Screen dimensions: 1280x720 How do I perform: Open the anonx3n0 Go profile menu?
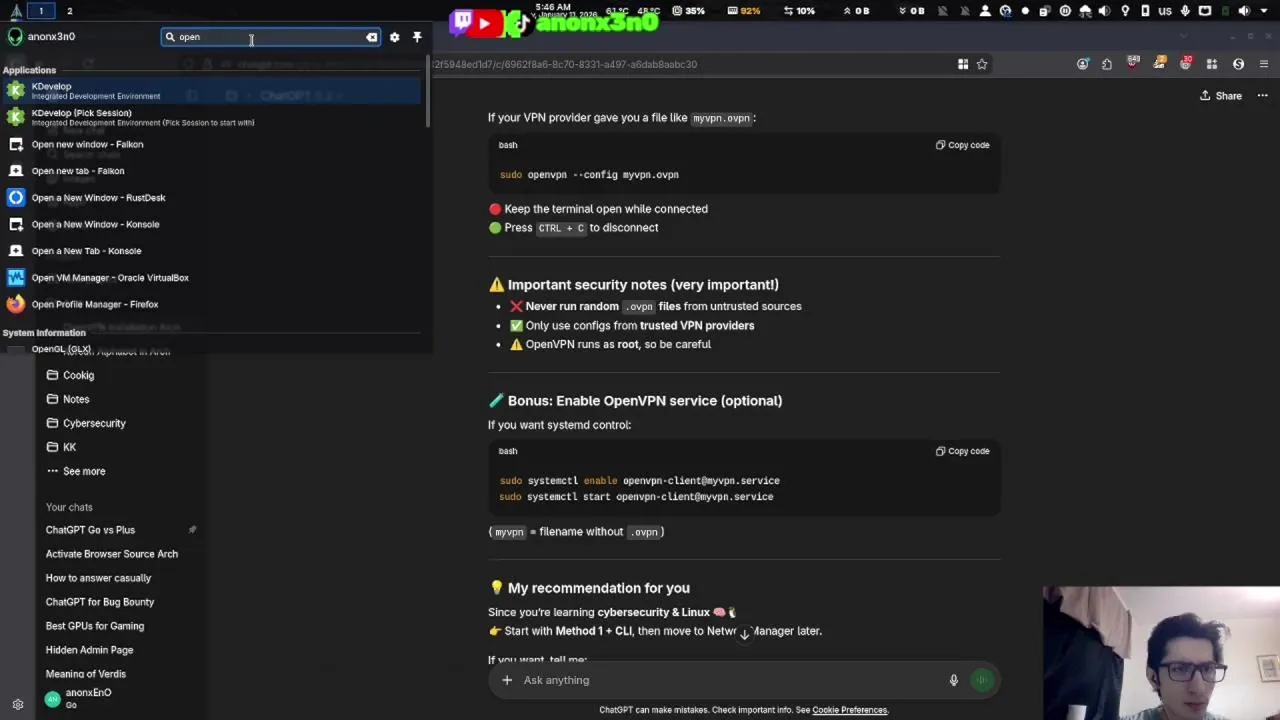pos(120,698)
